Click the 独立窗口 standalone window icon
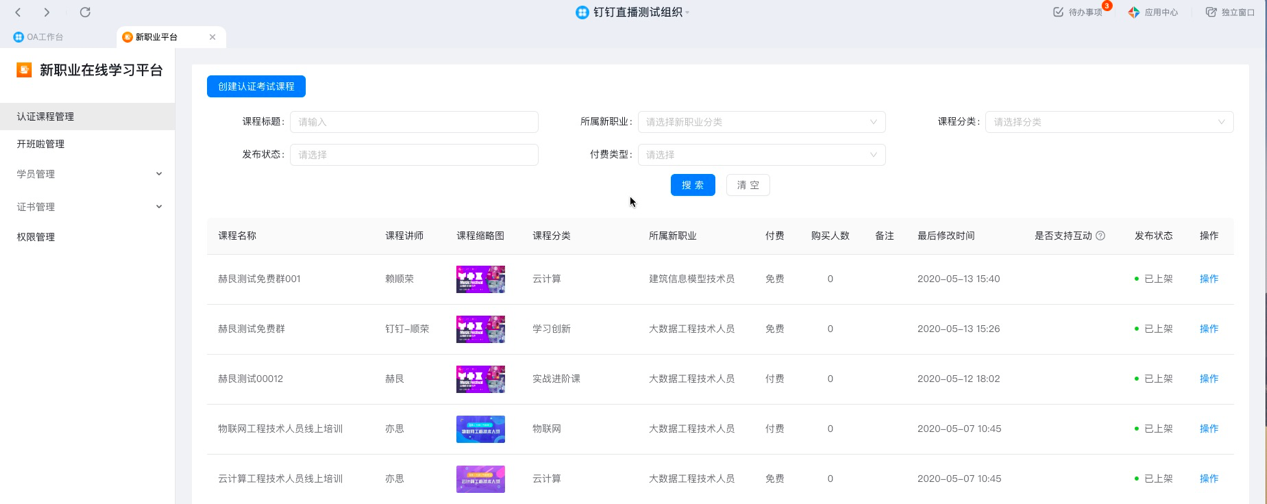The height and width of the screenshot is (504, 1267). pos(1211,12)
